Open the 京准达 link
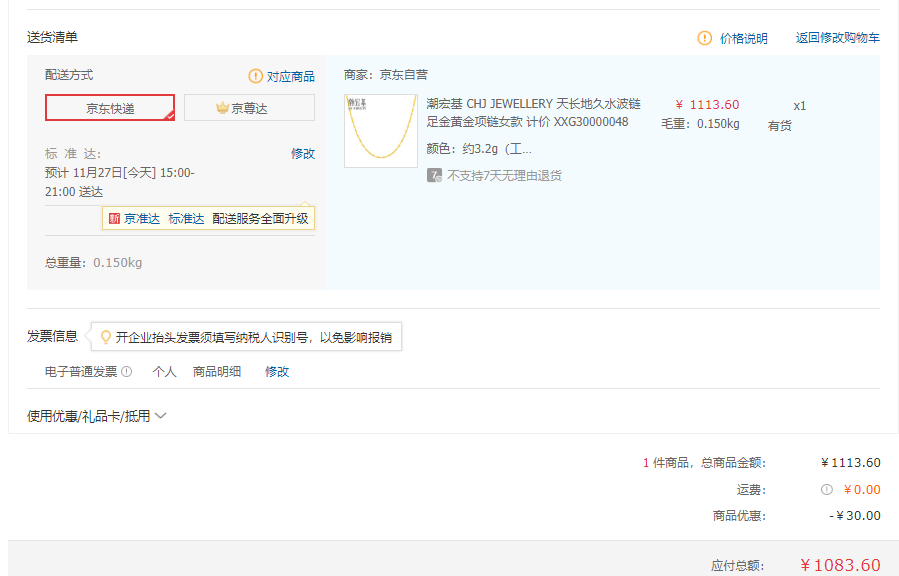Image resolution: width=899 pixels, height=576 pixels. [142, 218]
